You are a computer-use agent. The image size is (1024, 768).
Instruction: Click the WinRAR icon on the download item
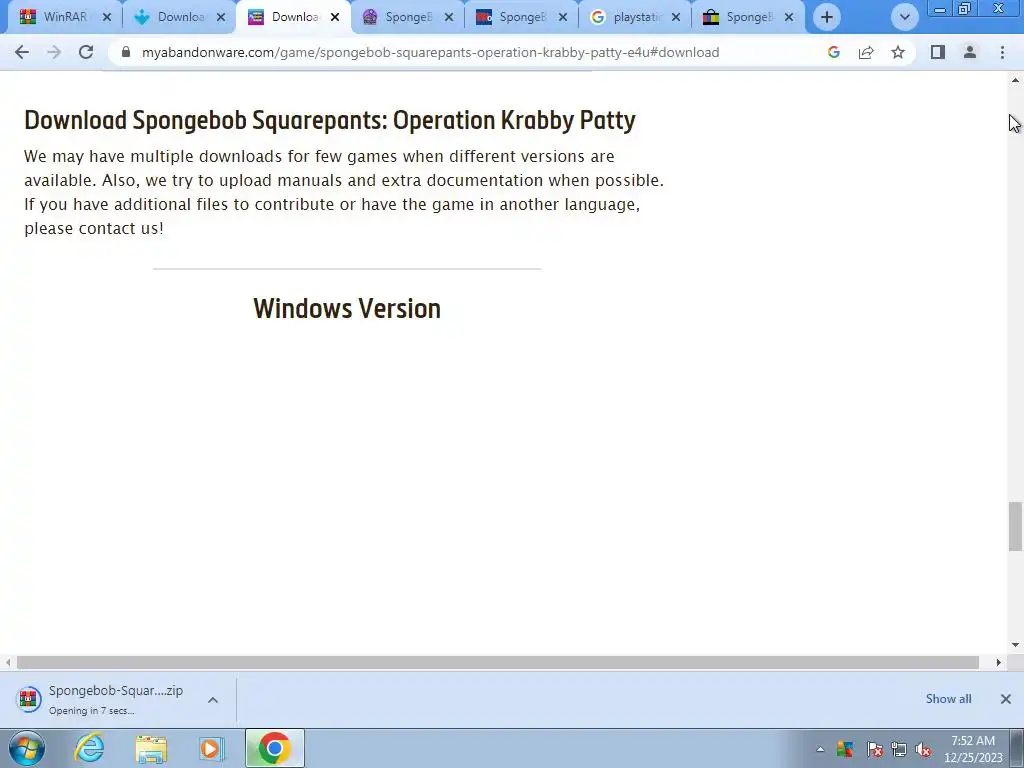28,699
